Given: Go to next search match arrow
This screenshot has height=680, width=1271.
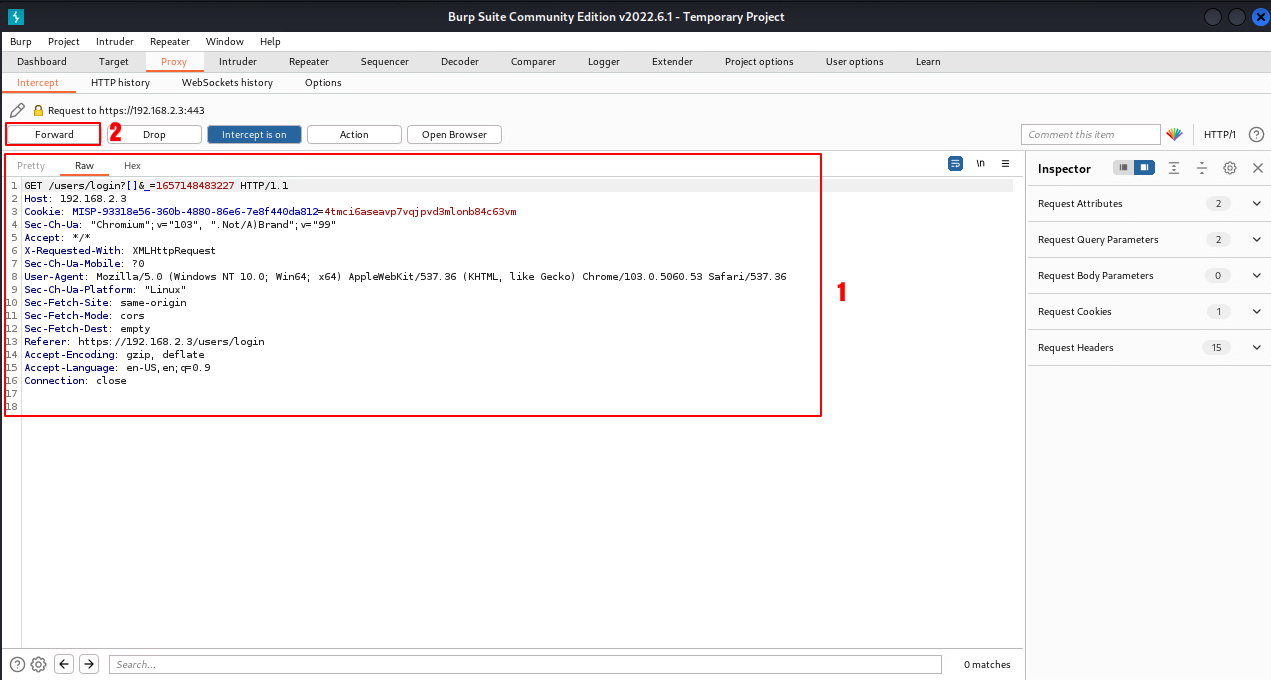Looking at the screenshot, I should (x=89, y=664).
